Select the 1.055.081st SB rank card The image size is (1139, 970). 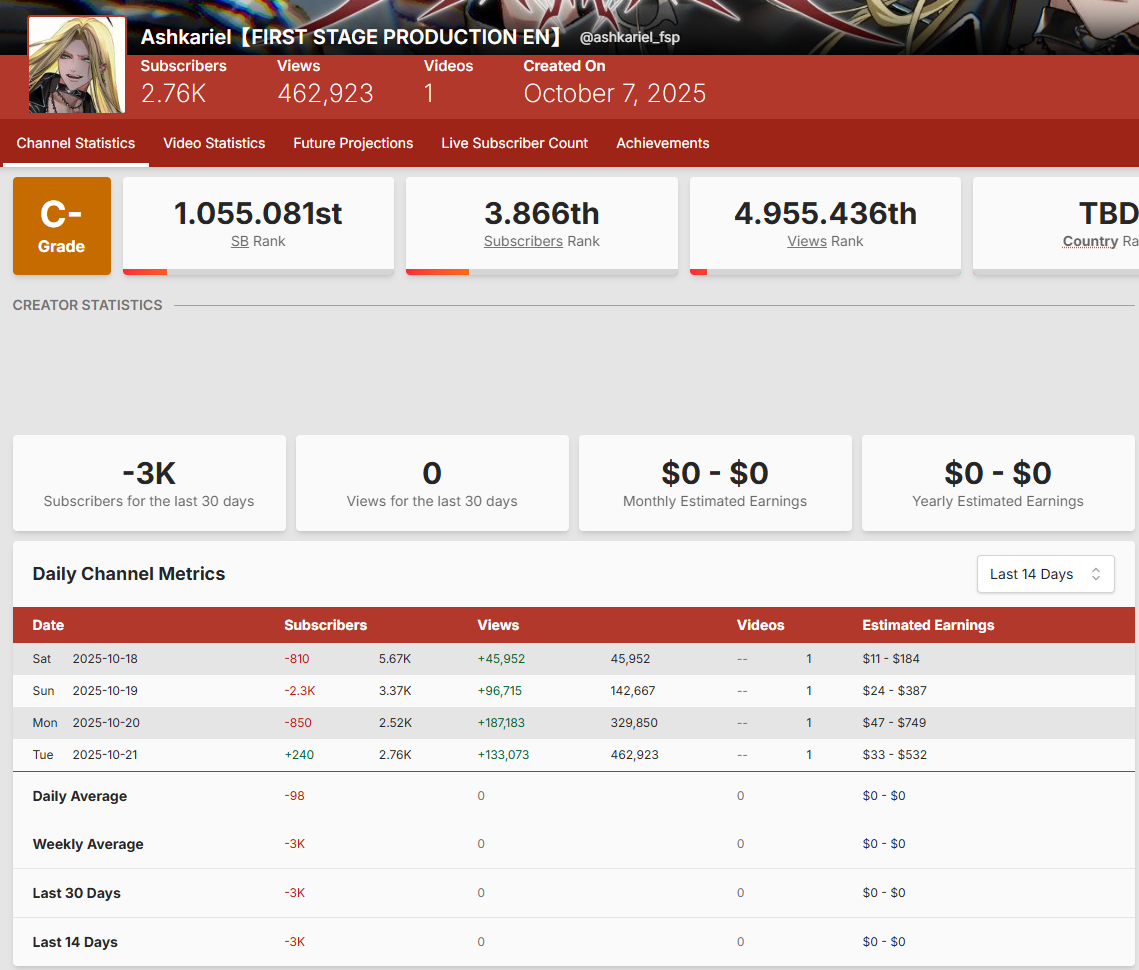pyautogui.click(x=259, y=226)
